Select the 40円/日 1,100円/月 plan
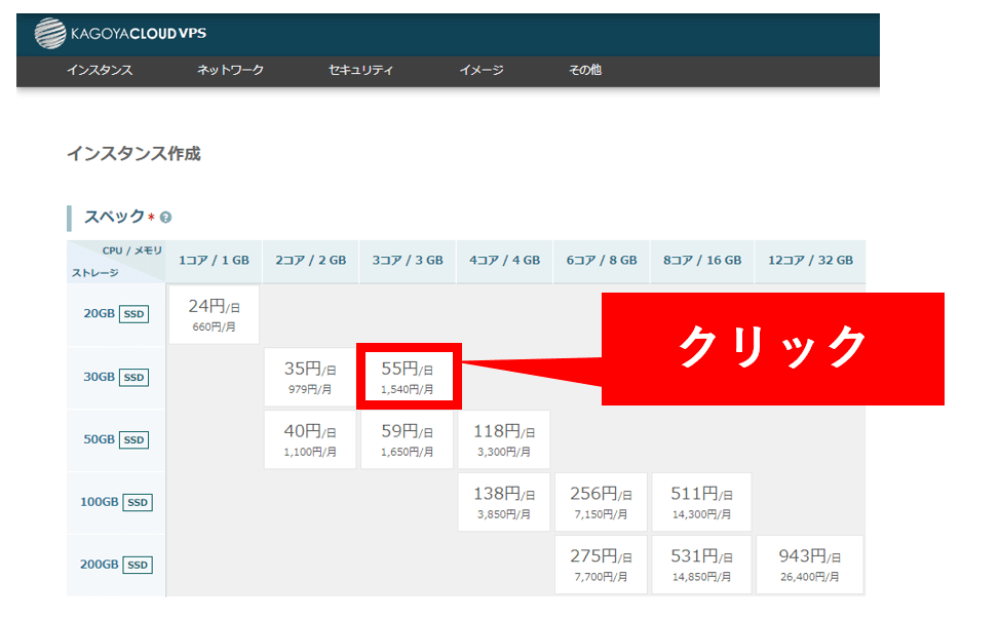The height and width of the screenshot is (618, 1000). pyautogui.click(x=310, y=439)
